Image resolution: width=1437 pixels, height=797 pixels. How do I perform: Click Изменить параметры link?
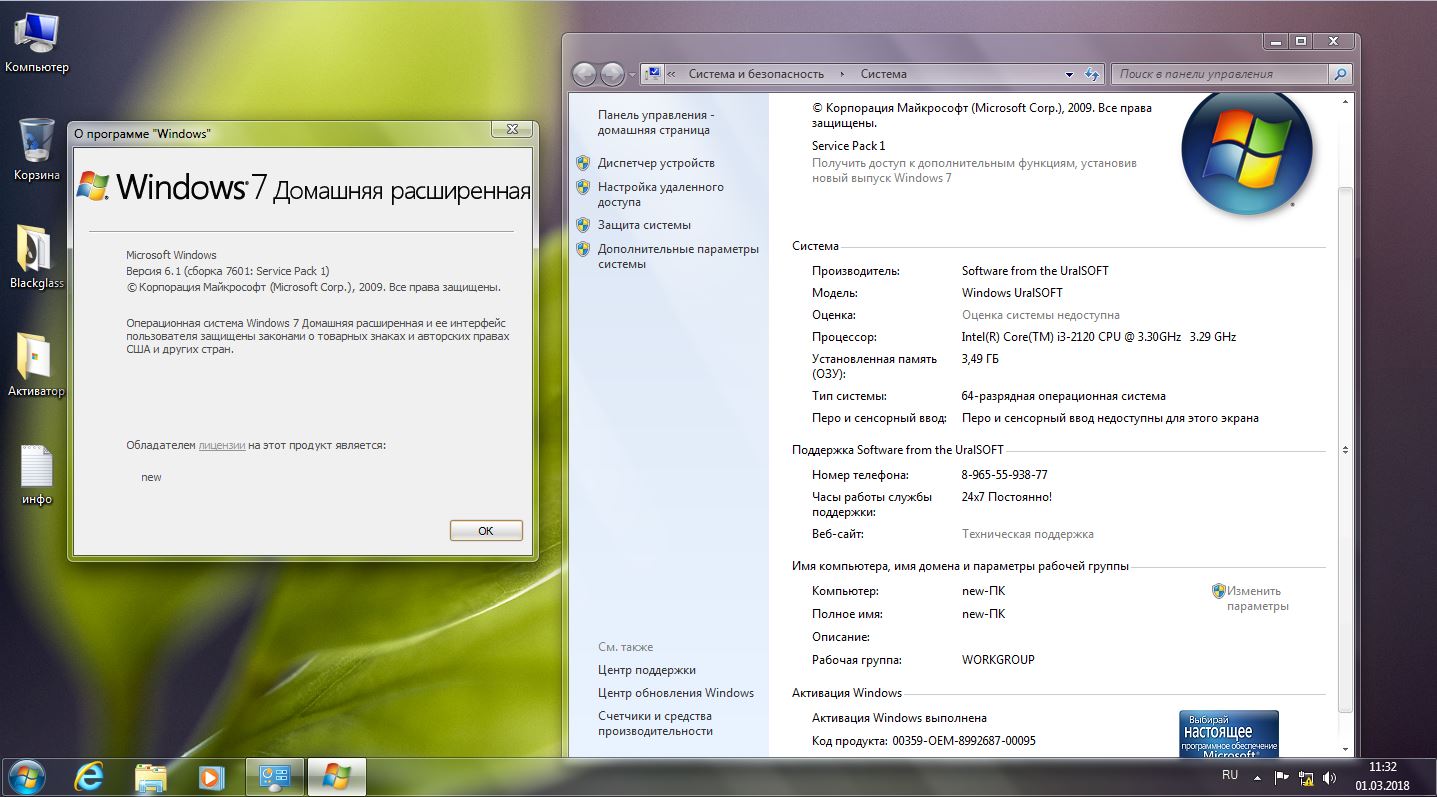(x=1257, y=598)
